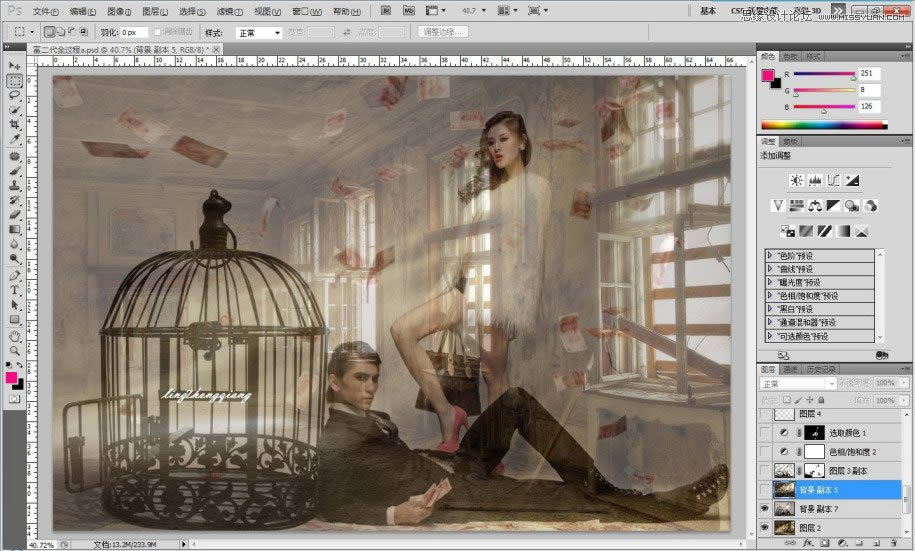915x551 pixels.
Task: Show the 图层 3 副本 layer
Action: 766,470
